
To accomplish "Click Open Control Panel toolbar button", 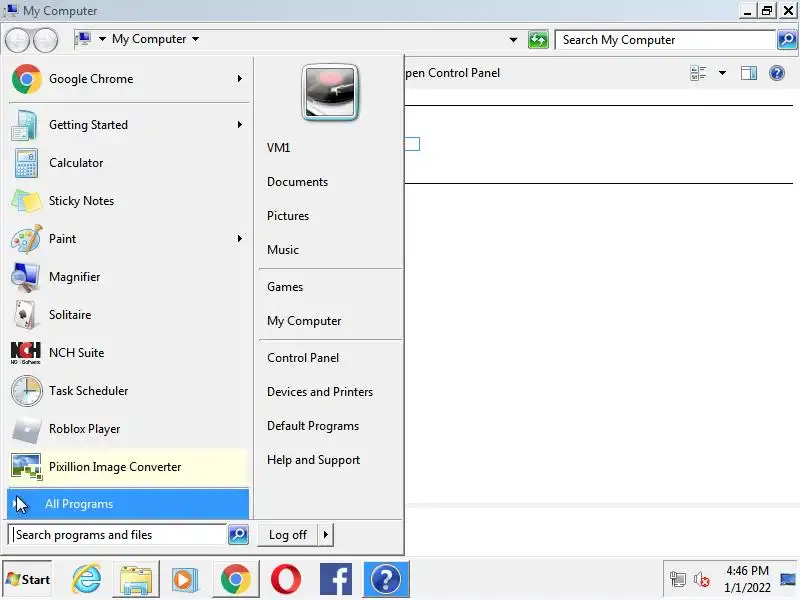I will pos(452,73).
